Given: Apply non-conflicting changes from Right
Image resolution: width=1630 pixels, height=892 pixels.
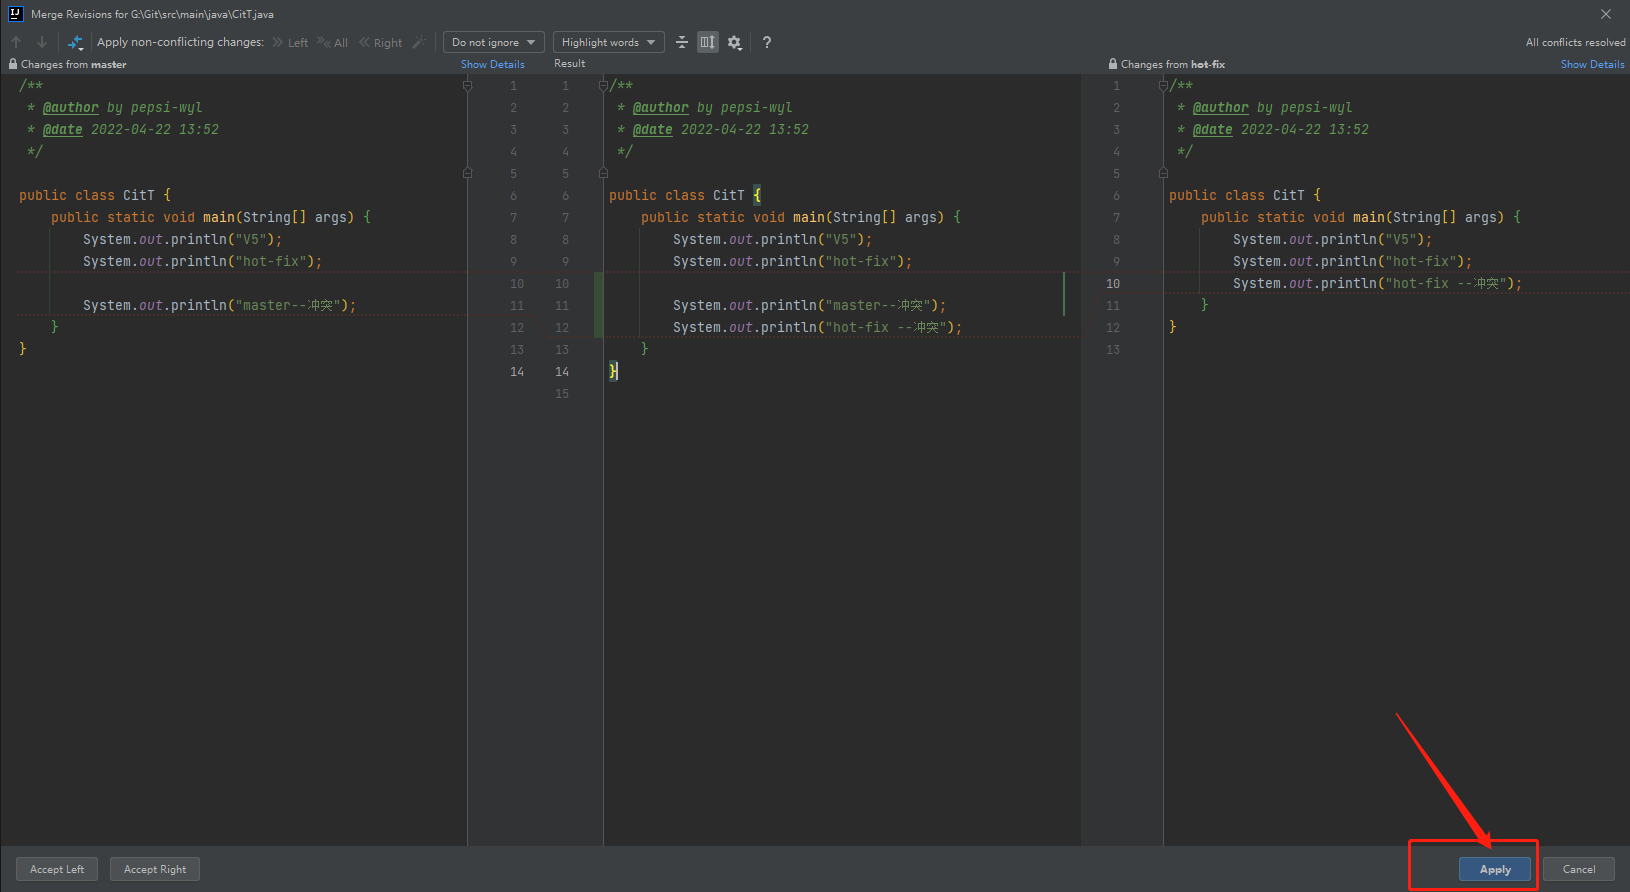Looking at the screenshot, I should coord(380,42).
